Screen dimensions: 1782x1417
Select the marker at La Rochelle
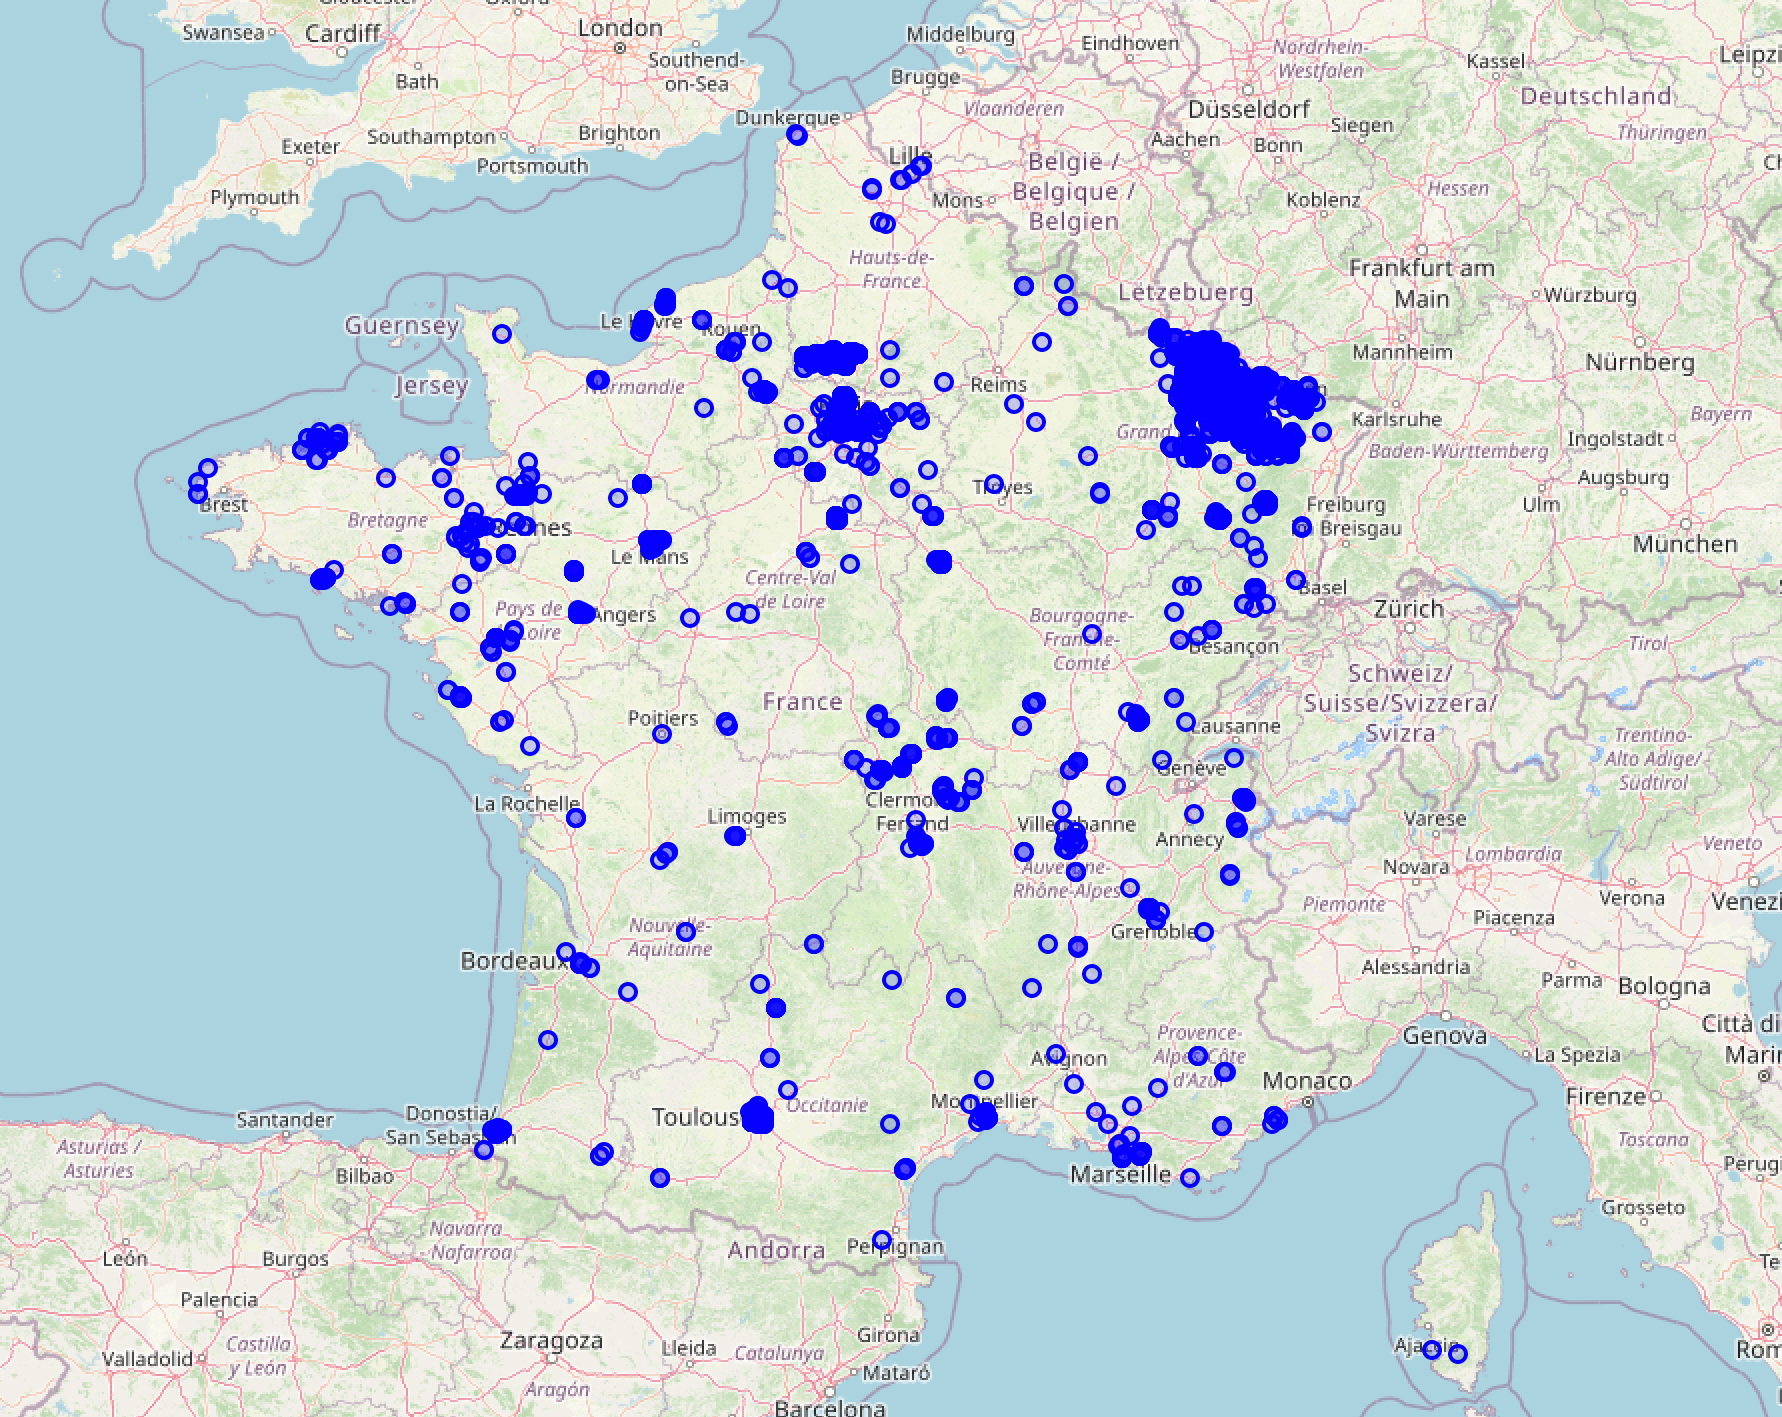coord(576,818)
